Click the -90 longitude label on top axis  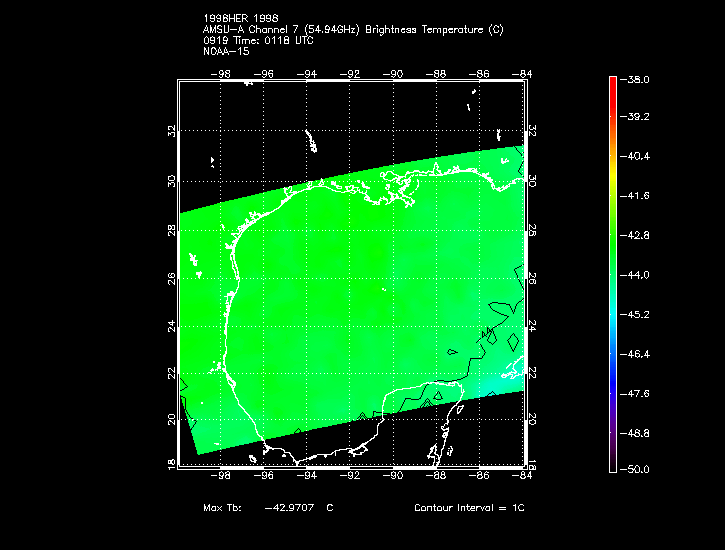pyautogui.click(x=395, y=73)
